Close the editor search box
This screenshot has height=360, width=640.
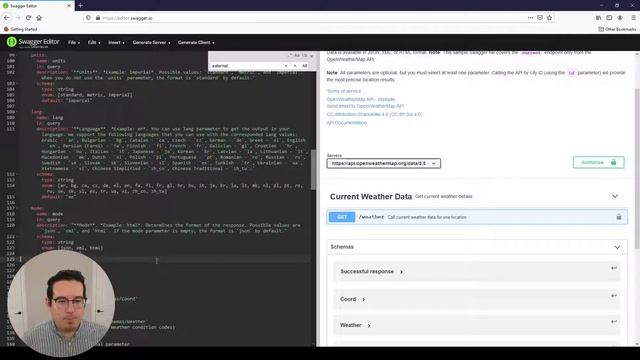(x=312, y=56)
